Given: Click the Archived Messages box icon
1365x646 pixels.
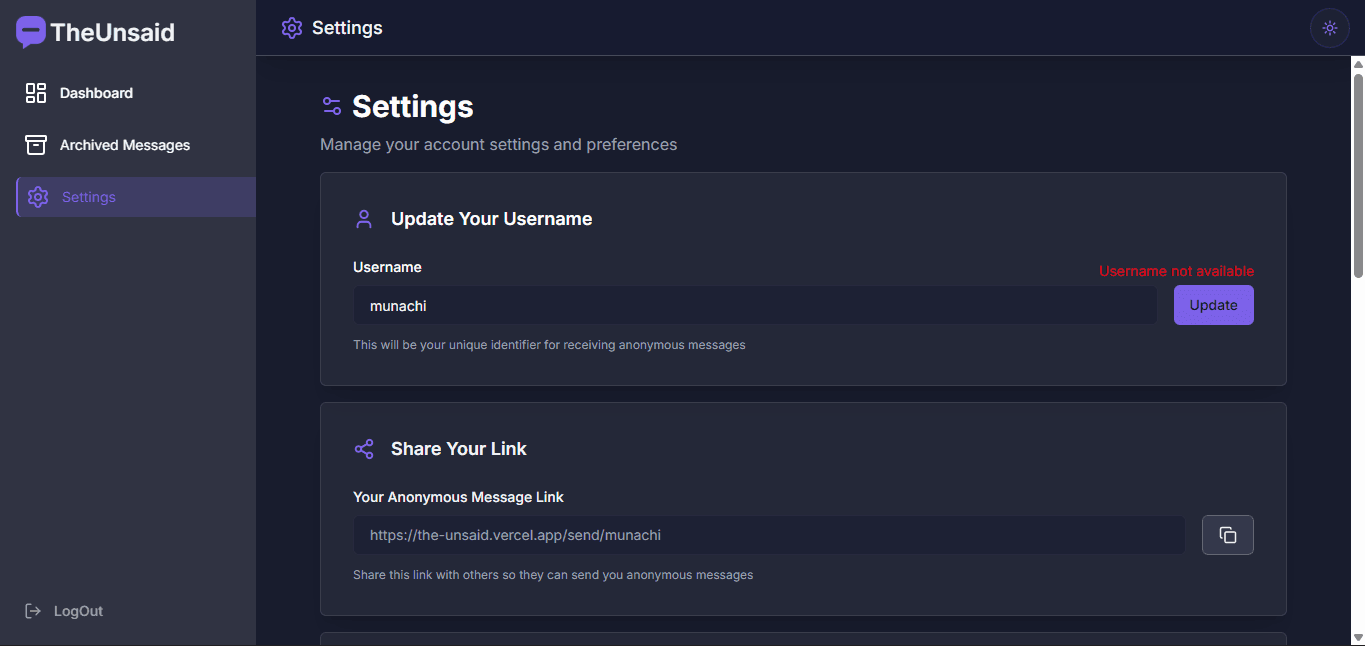Looking at the screenshot, I should (x=36, y=145).
